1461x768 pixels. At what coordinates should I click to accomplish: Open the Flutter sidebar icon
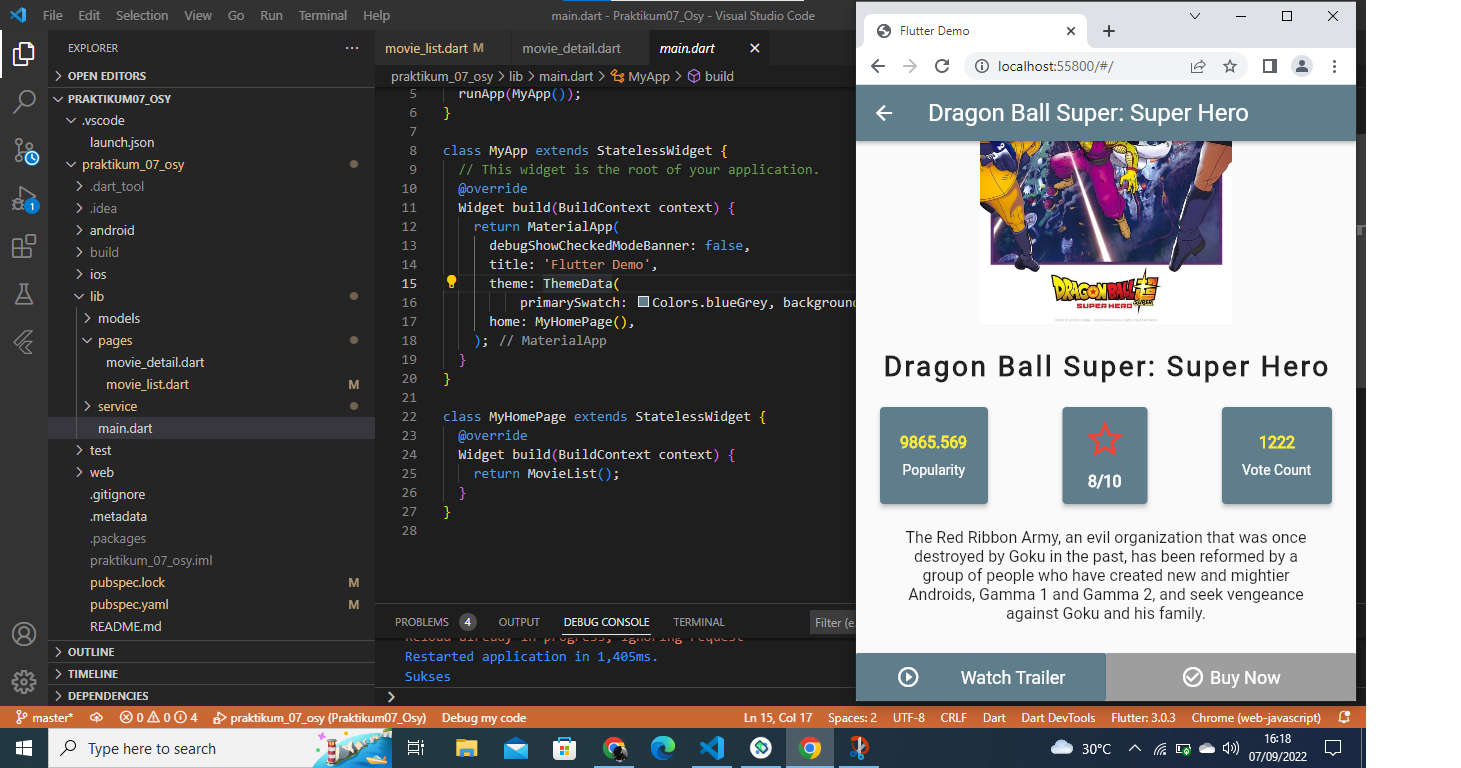(x=24, y=342)
